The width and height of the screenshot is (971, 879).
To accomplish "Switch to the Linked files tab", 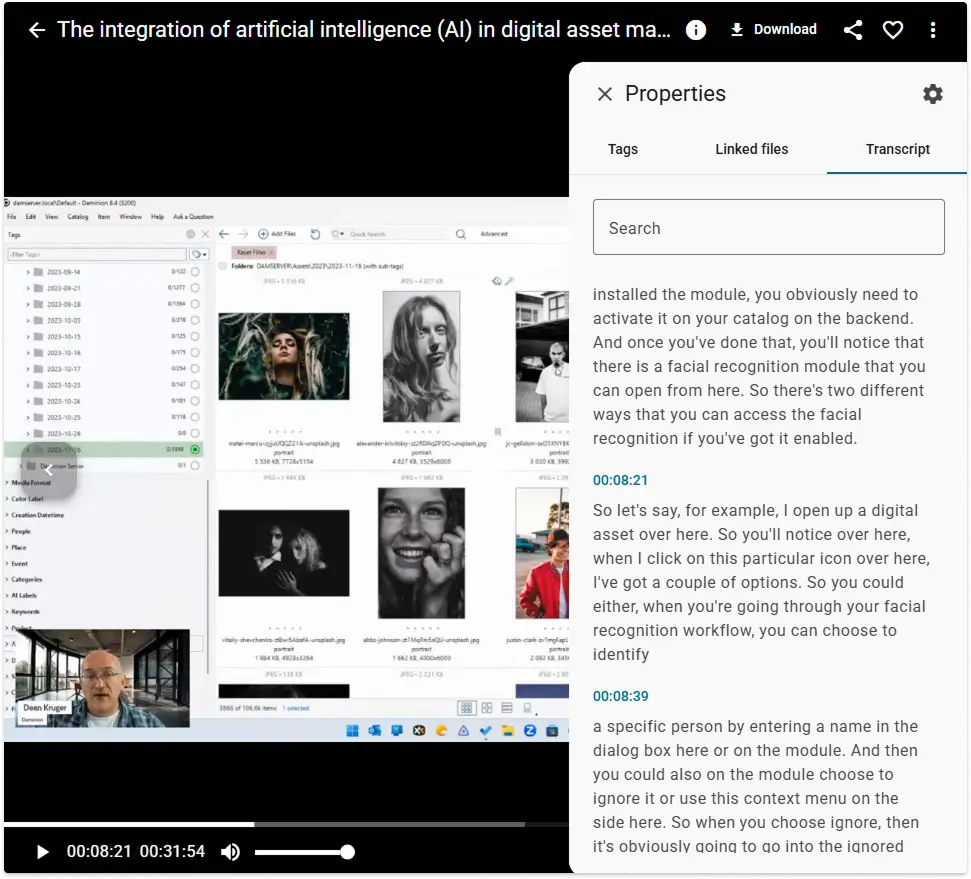I will pyautogui.click(x=751, y=149).
